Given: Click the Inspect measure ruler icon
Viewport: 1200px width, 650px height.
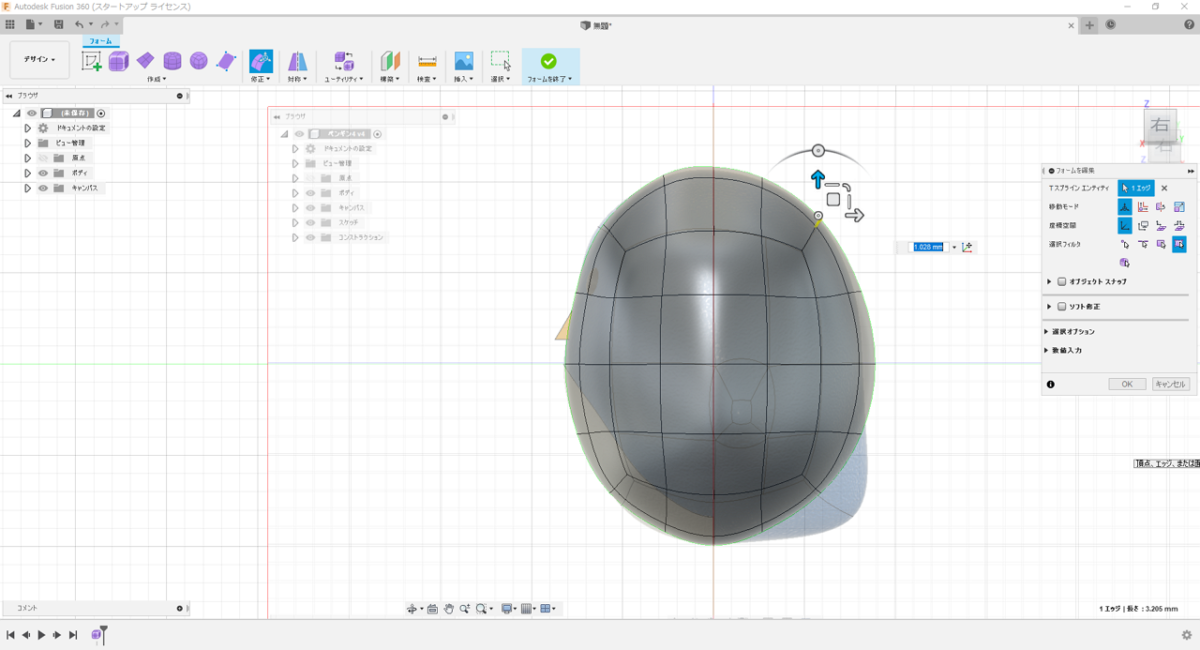Looking at the screenshot, I should coord(427,61).
